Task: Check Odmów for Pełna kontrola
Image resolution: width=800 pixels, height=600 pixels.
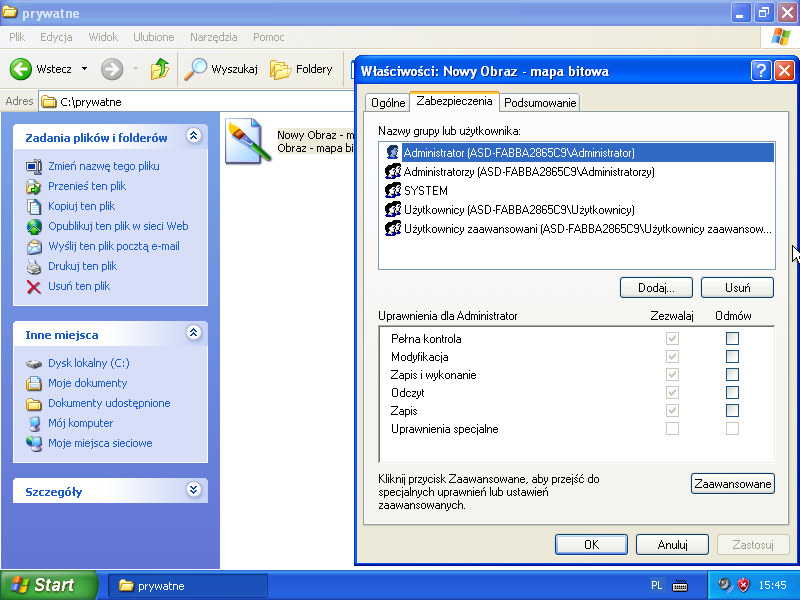Action: click(732, 339)
